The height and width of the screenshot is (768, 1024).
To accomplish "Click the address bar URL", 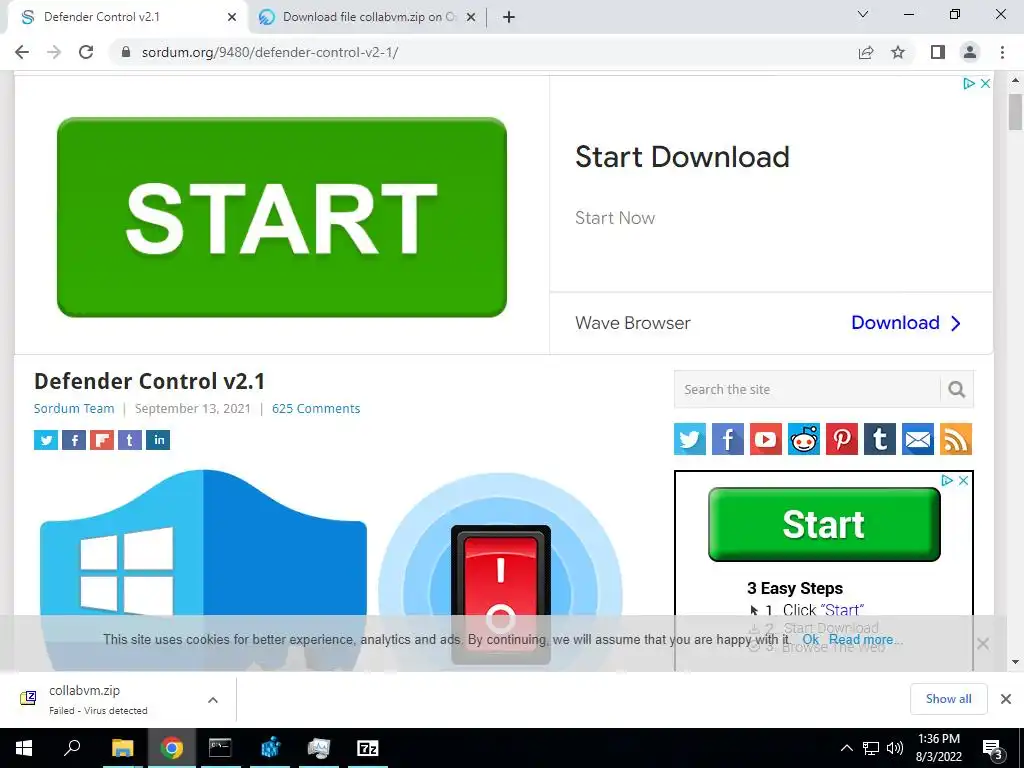I will click(x=270, y=52).
